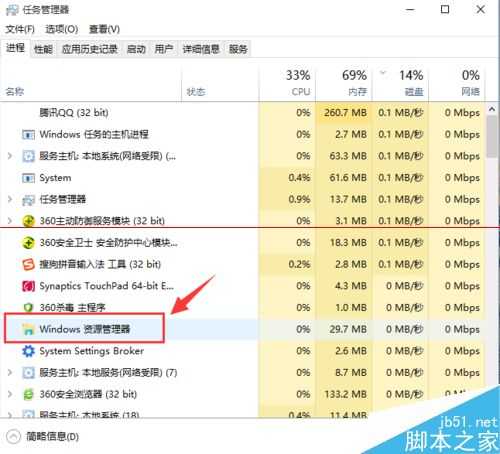Click the 360杀毒 主程序 shield icon
The image size is (500, 454).
click(x=28, y=307)
